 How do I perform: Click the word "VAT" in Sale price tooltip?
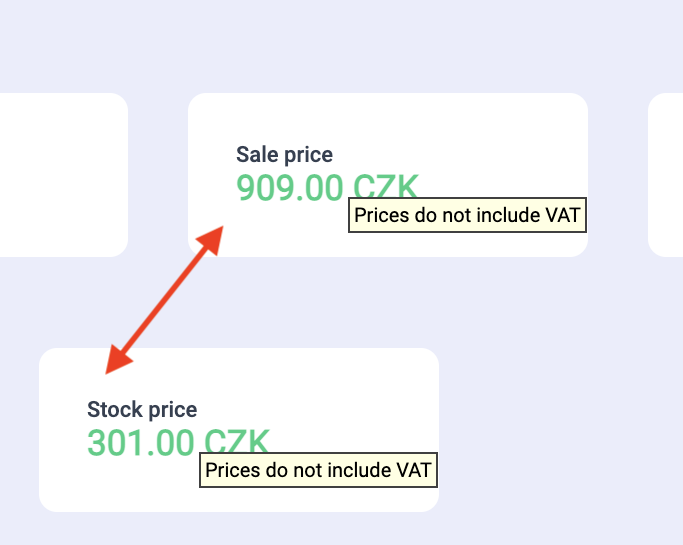[x=562, y=215]
